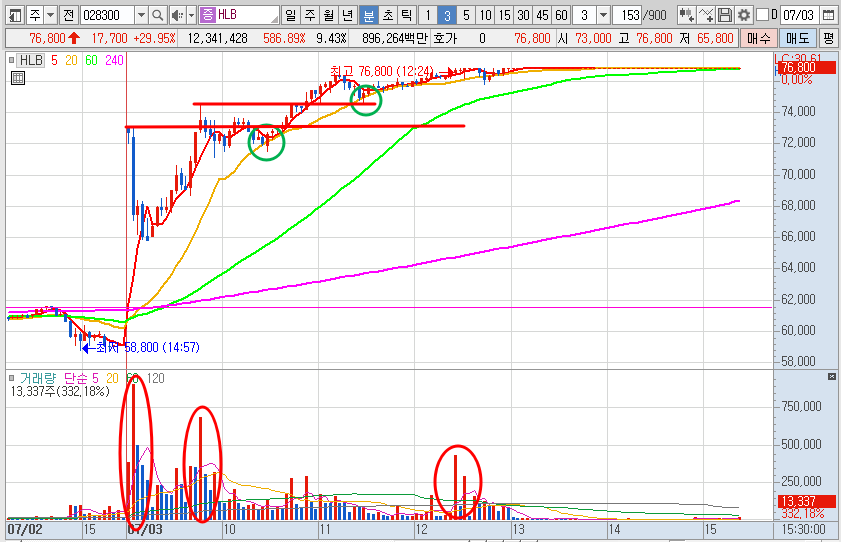This screenshot has height=542, width=841.
Task: Click the 586.89% volume ratio value
Action: (x=284, y=39)
